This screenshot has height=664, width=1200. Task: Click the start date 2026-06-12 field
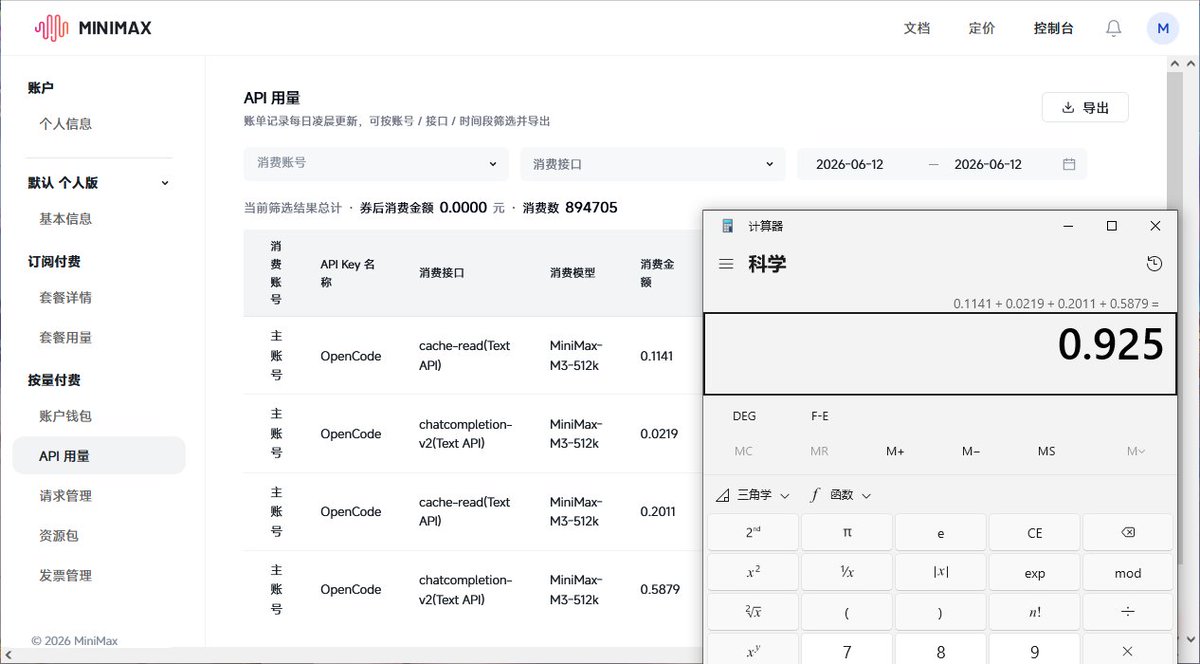pos(850,164)
